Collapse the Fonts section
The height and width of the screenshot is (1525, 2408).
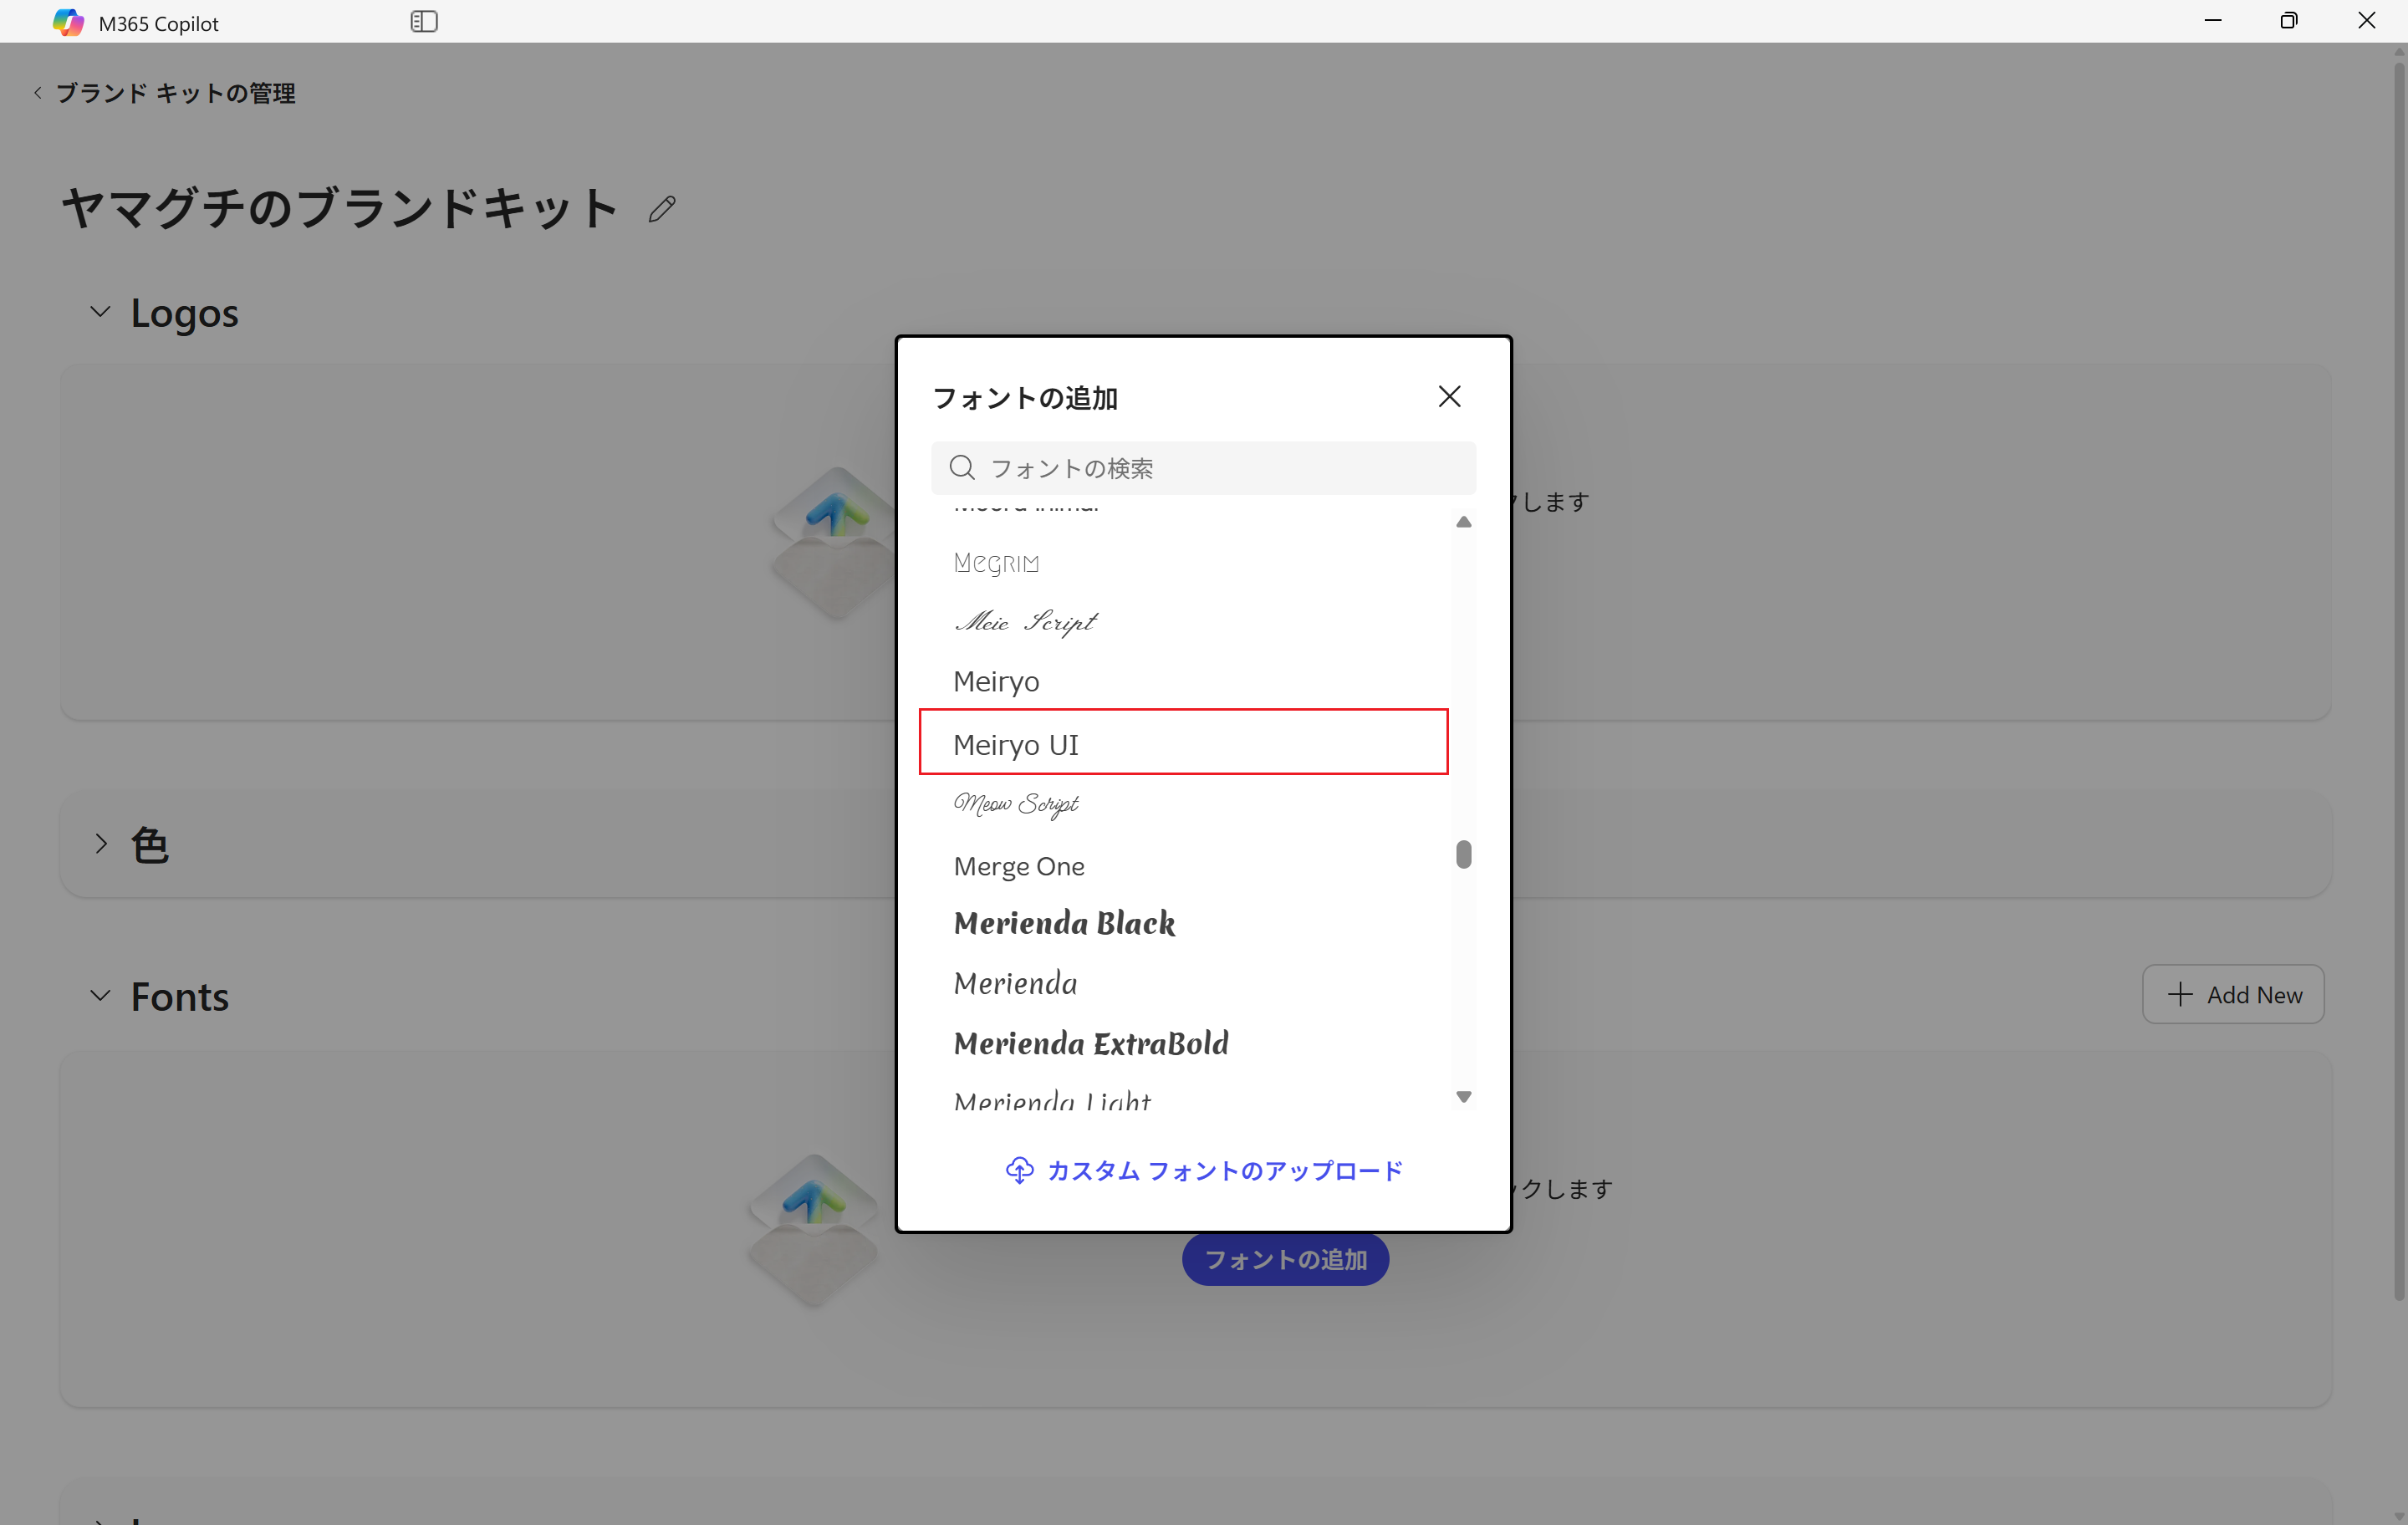tap(100, 995)
